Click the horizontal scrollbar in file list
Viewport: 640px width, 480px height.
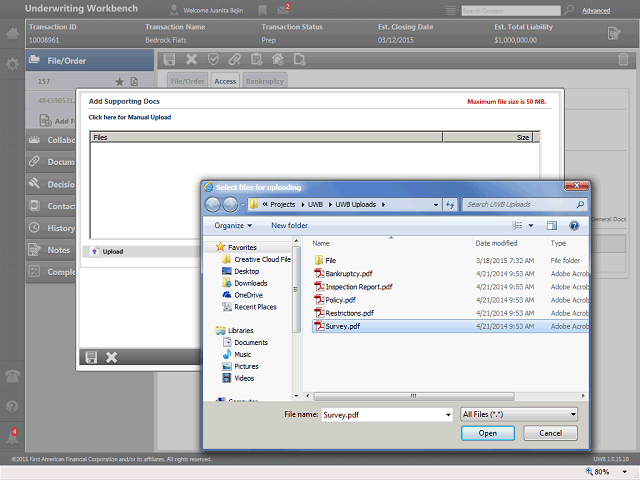coord(414,396)
